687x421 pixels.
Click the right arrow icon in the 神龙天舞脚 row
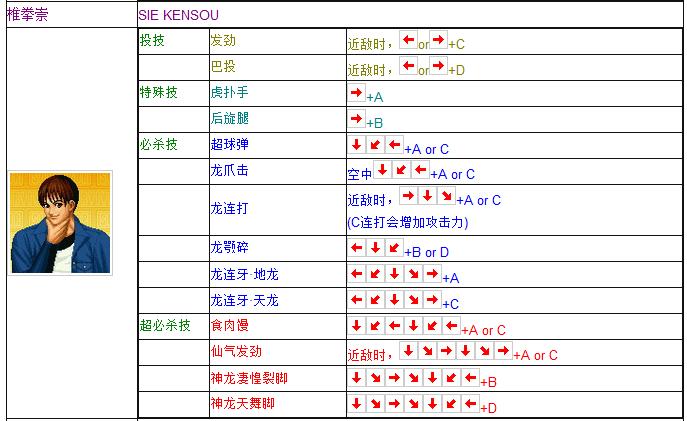tap(394, 403)
